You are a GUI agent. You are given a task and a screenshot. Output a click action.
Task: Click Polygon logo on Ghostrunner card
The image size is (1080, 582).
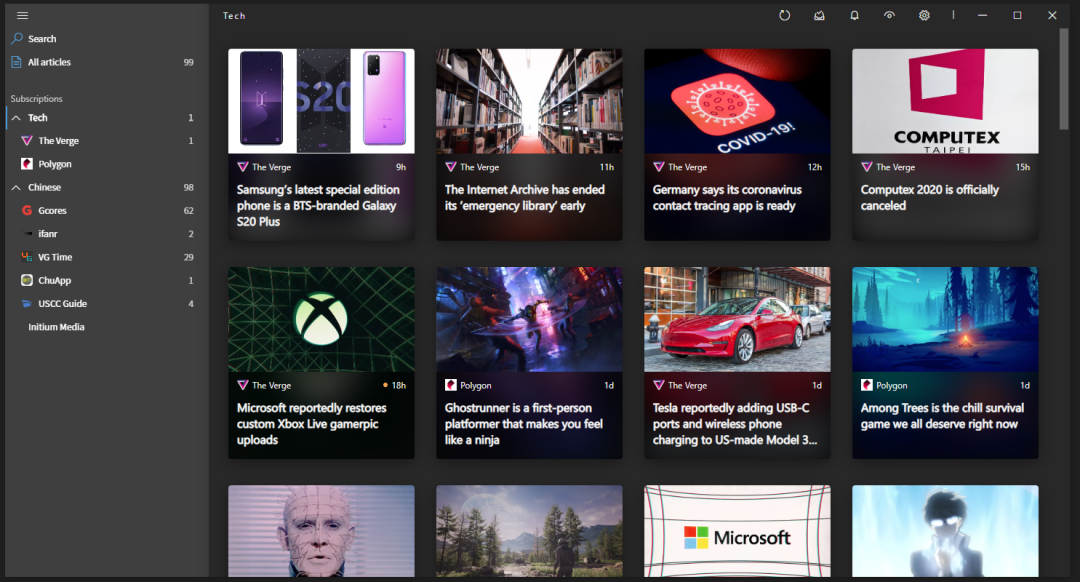(450, 385)
